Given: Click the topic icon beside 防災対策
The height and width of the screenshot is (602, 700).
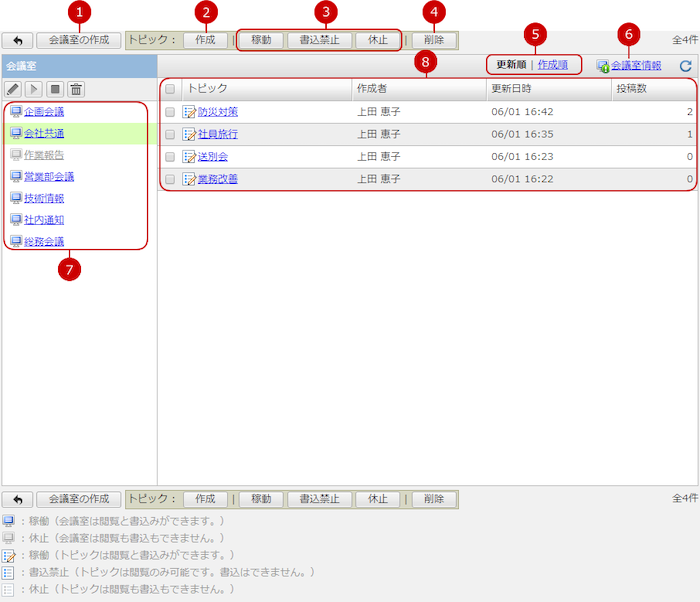Looking at the screenshot, I should [189, 112].
